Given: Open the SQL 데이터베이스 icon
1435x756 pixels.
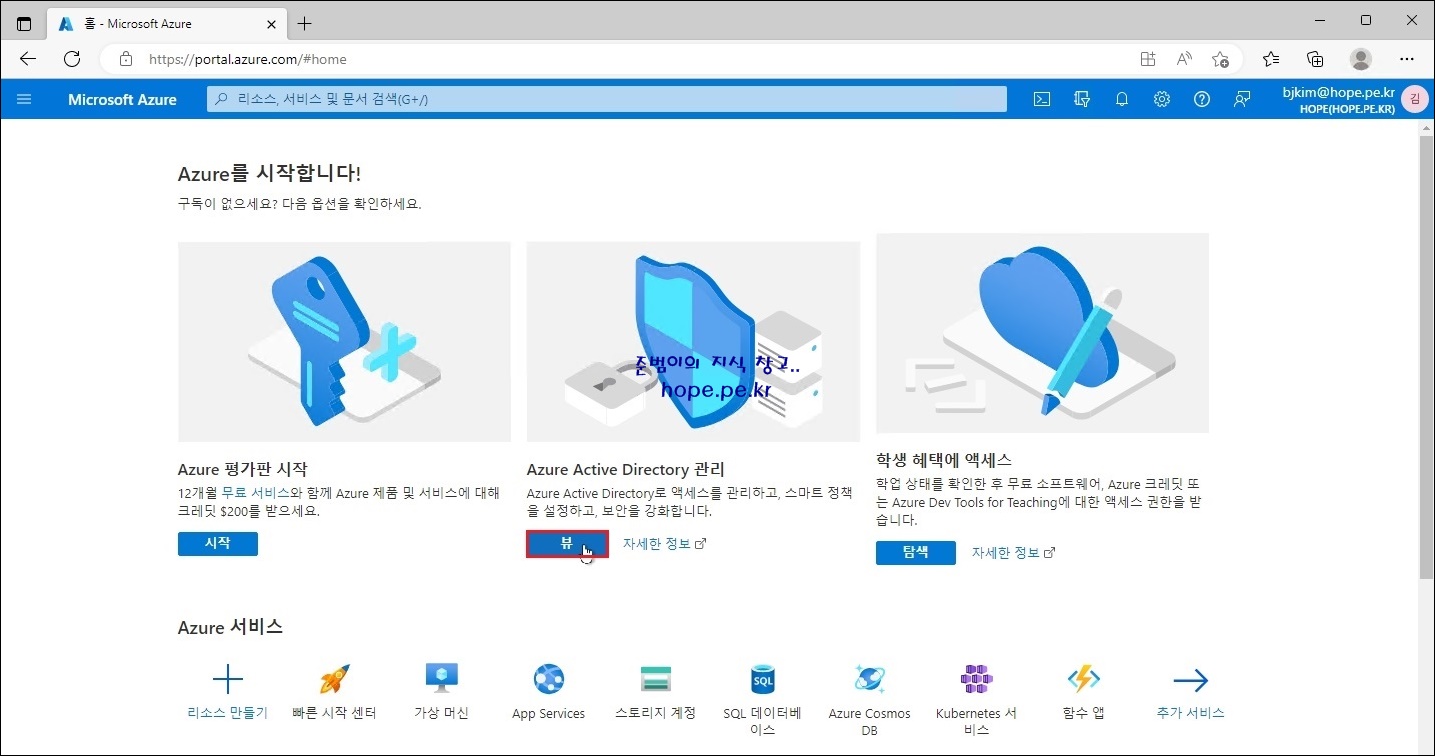Looking at the screenshot, I should tap(763, 680).
